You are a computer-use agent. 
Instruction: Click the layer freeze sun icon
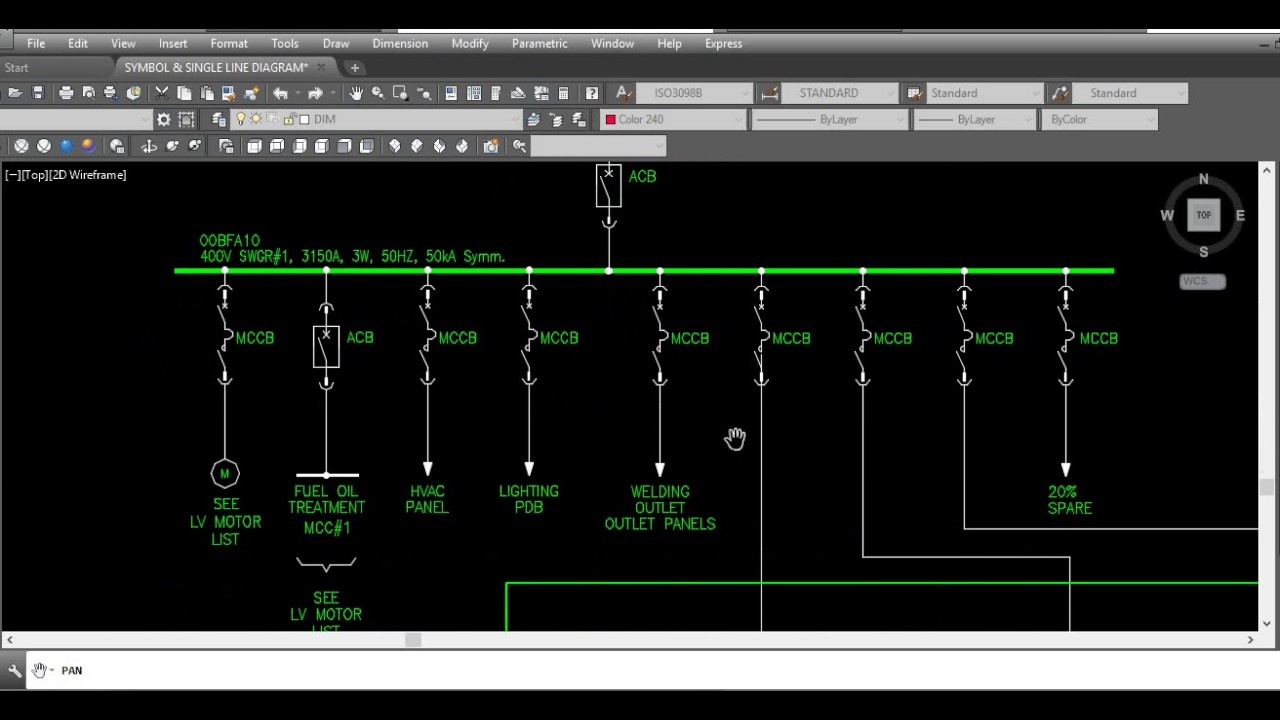point(257,119)
